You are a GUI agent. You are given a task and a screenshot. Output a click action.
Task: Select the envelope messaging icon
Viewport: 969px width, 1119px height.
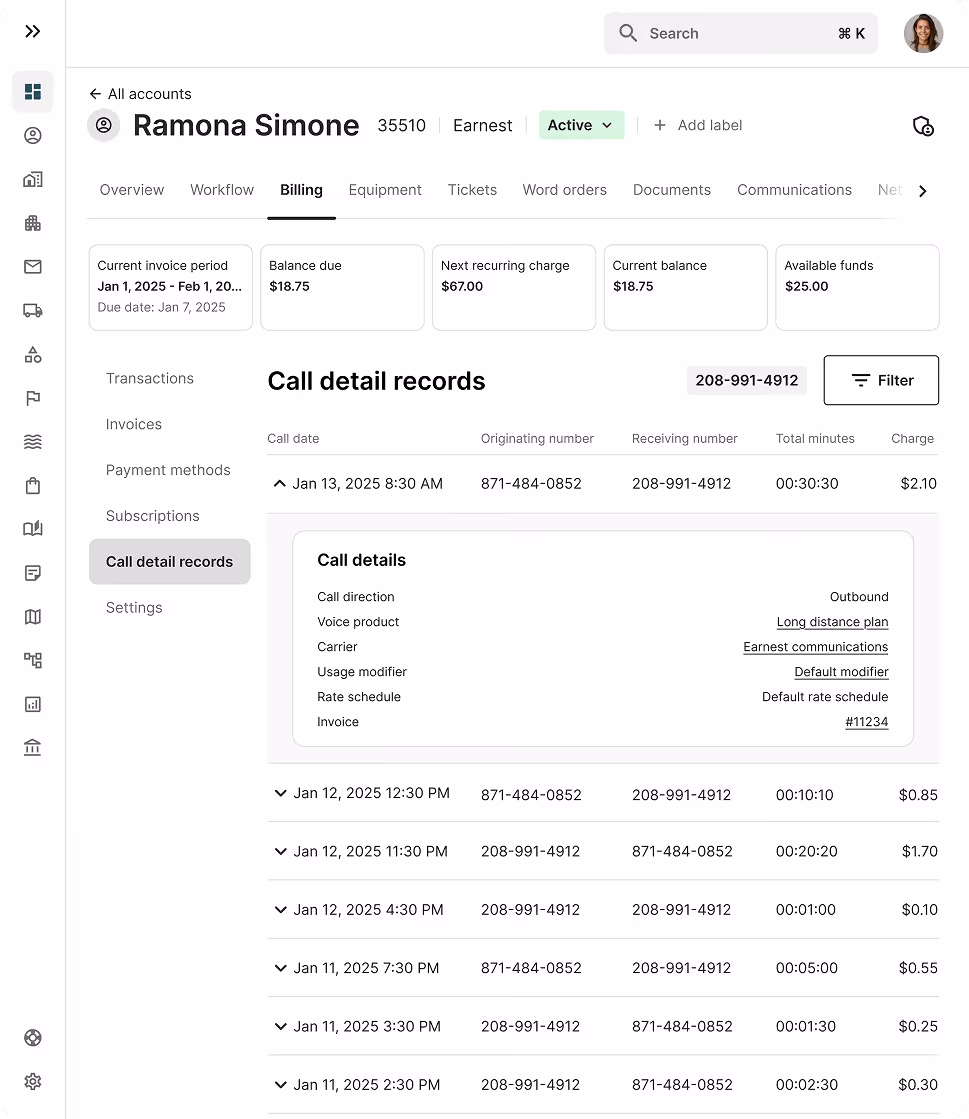point(33,266)
